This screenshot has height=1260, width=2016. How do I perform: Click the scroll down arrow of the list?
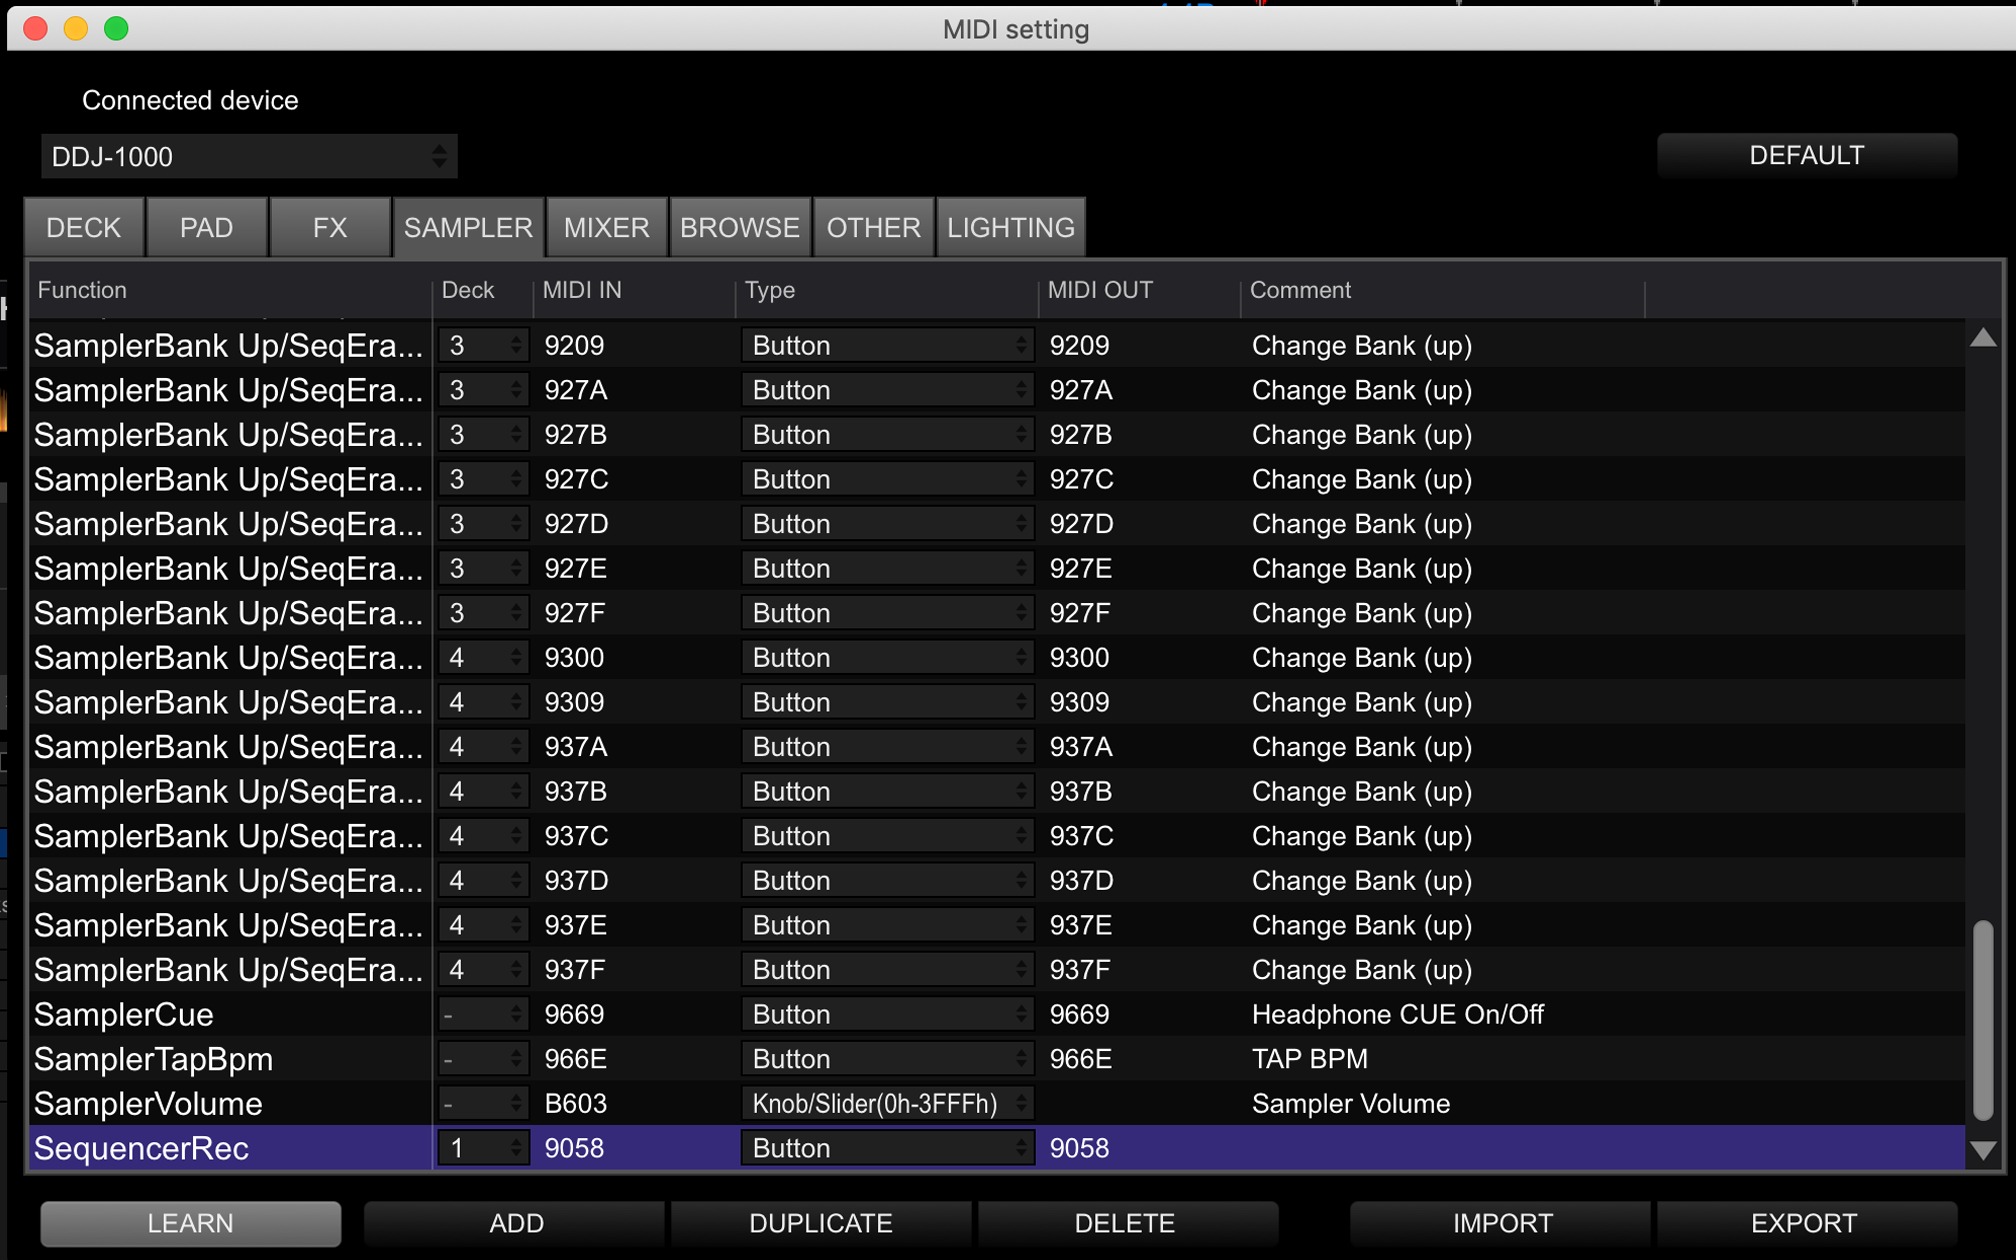click(x=1983, y=1151)
